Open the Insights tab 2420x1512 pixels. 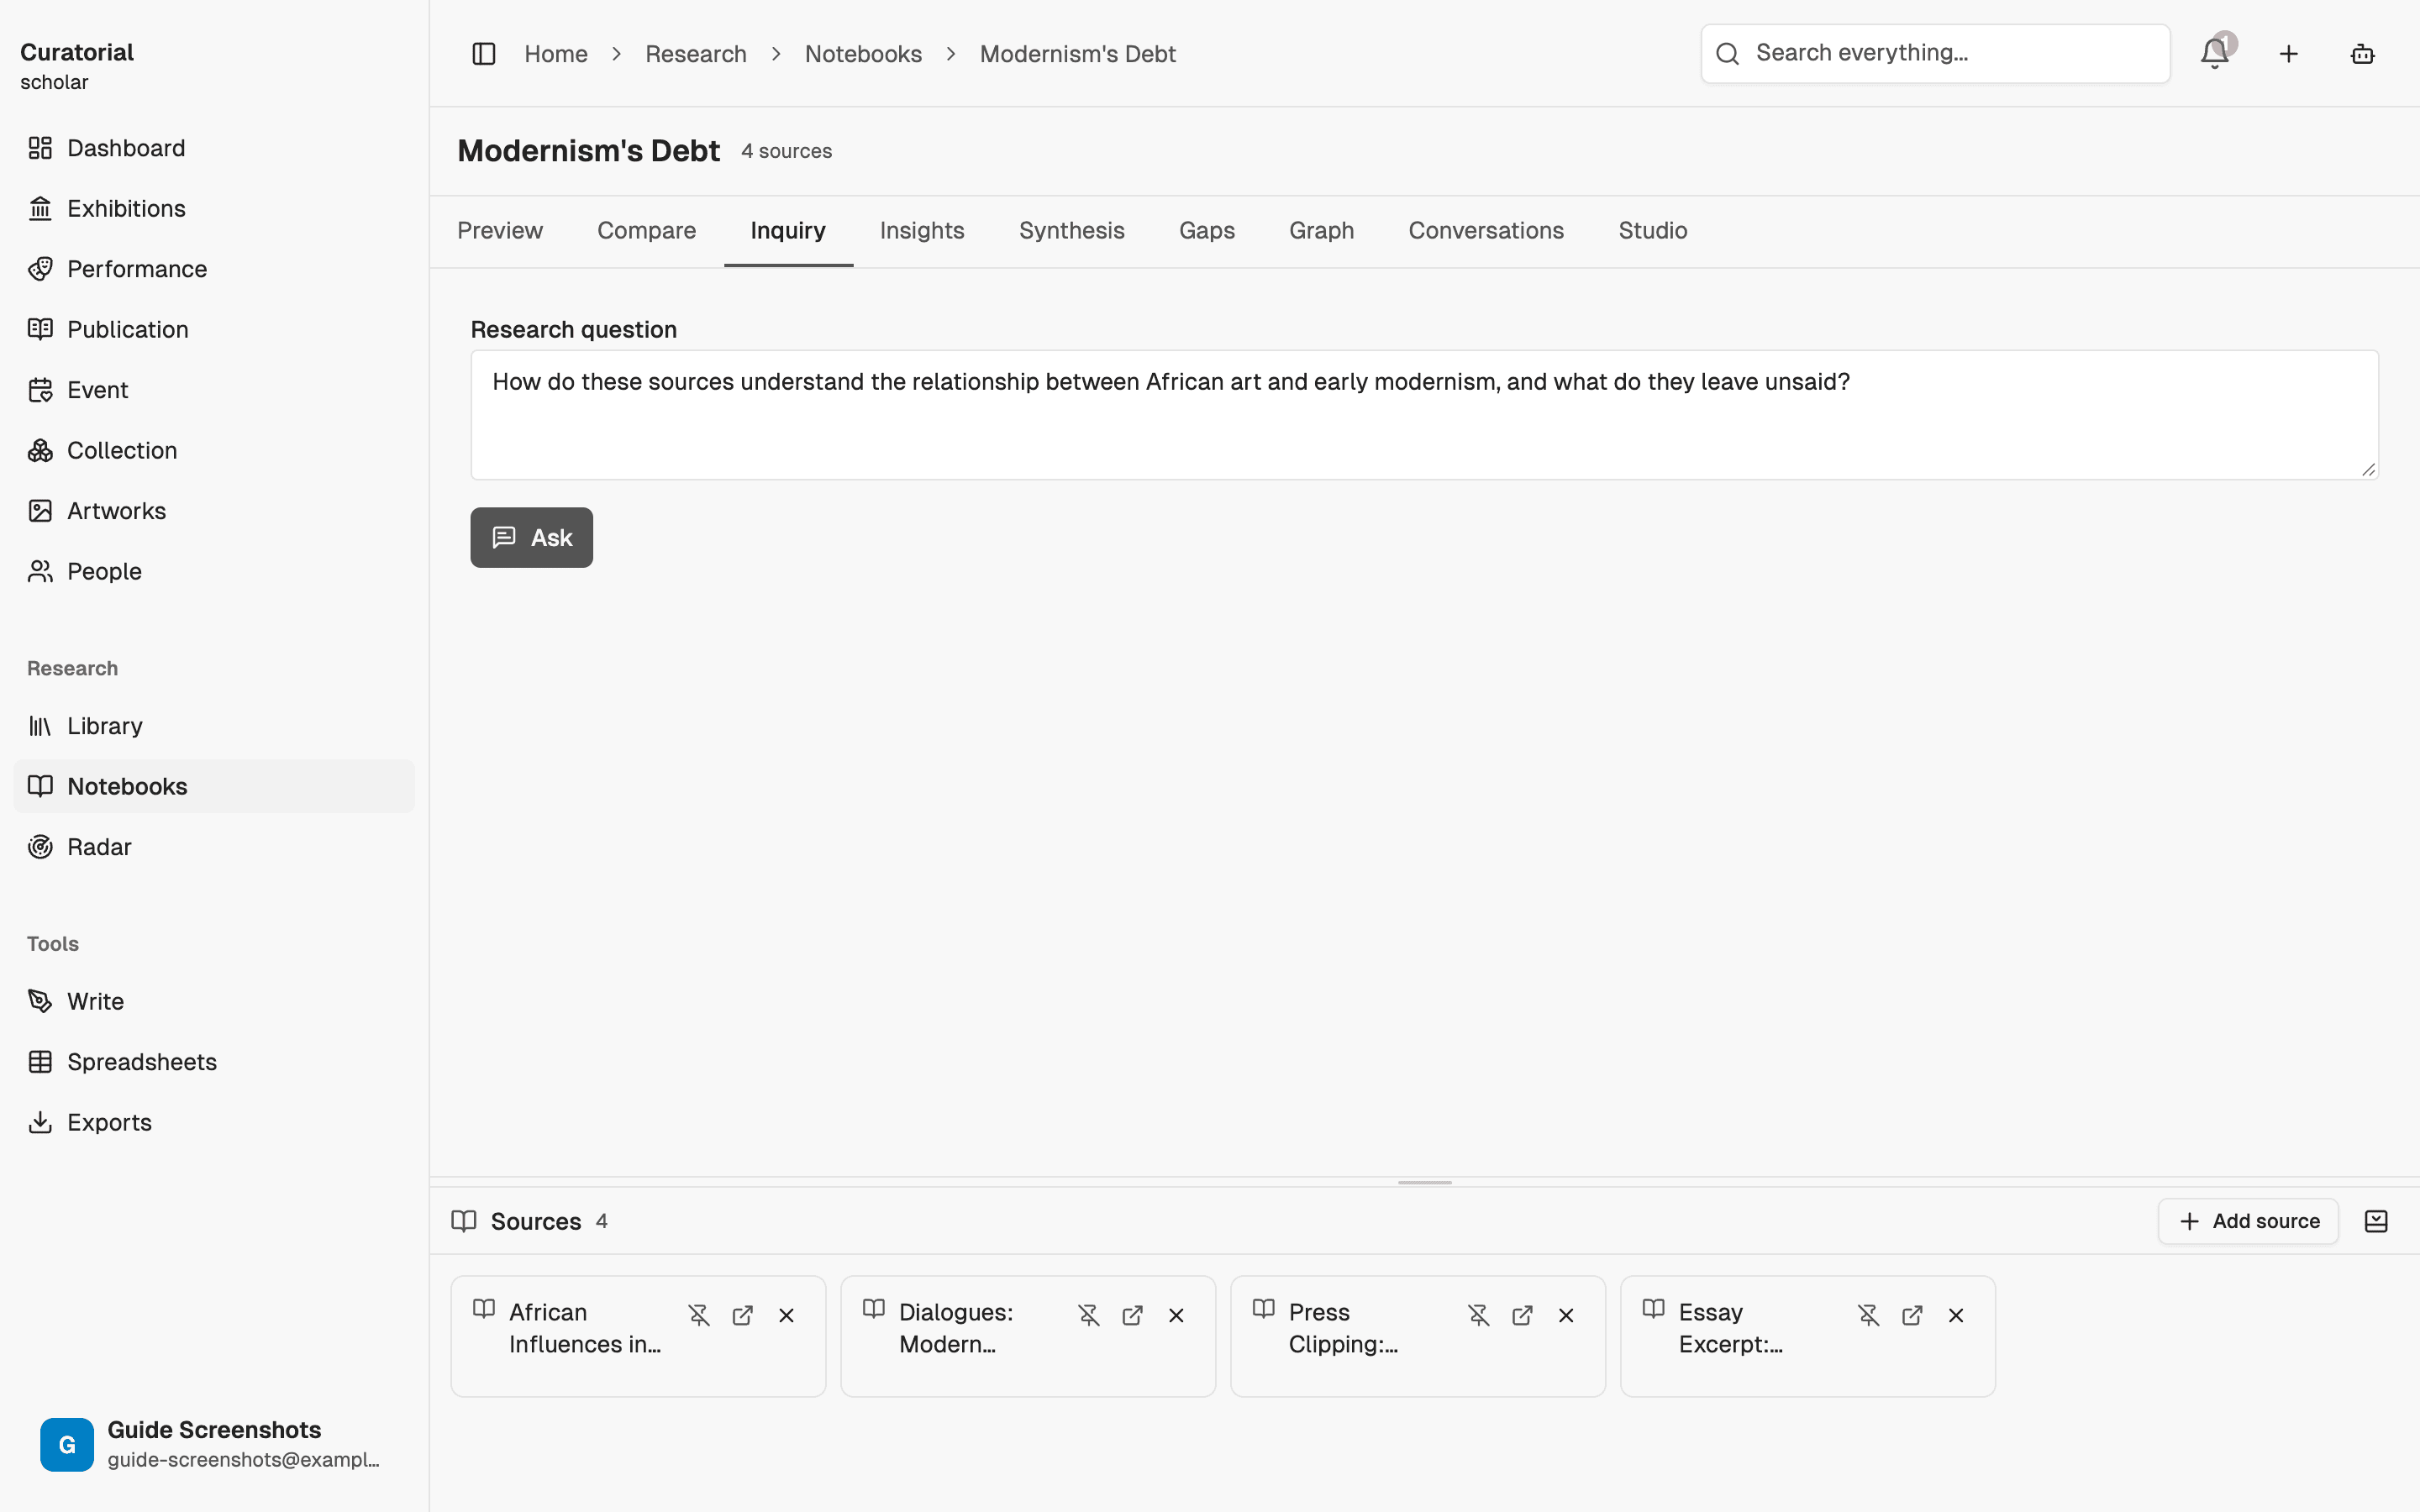click(x=922, y=231)
